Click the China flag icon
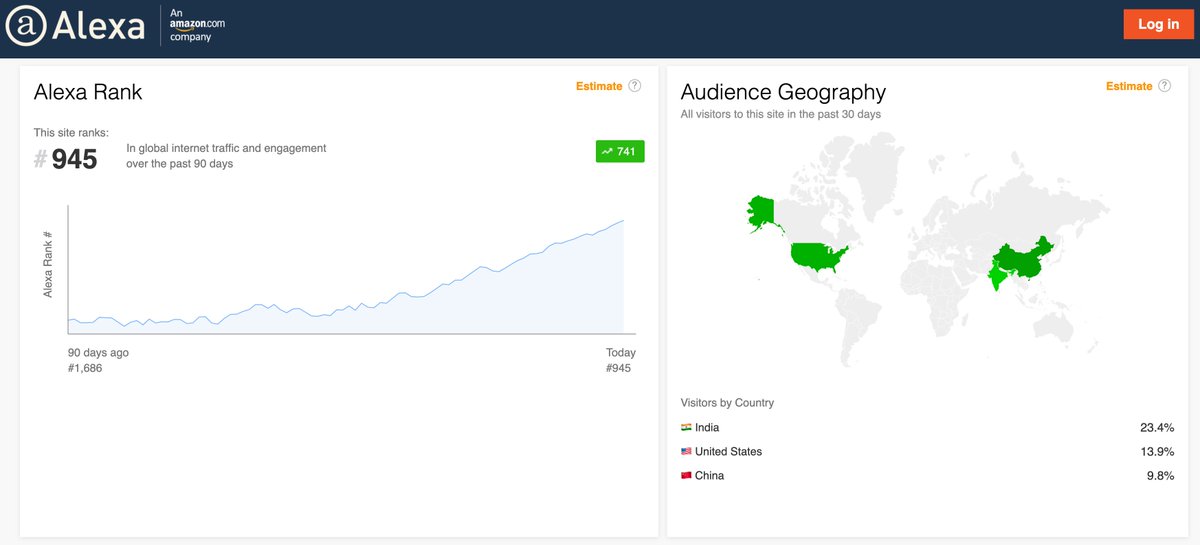This screenshot has width=1200, height=545. coord(686,476)
